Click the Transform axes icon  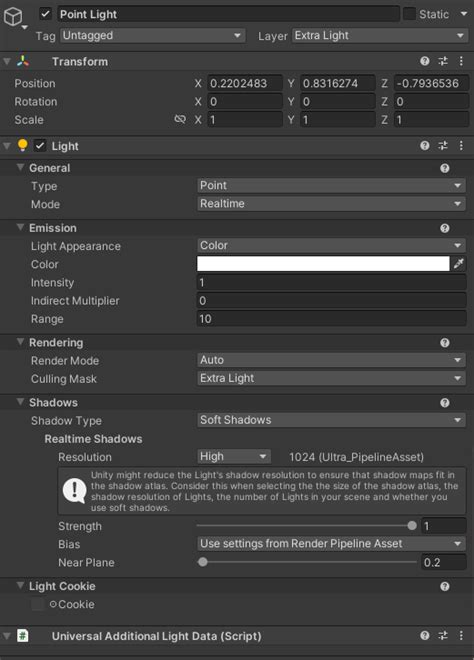click(23, 61)
